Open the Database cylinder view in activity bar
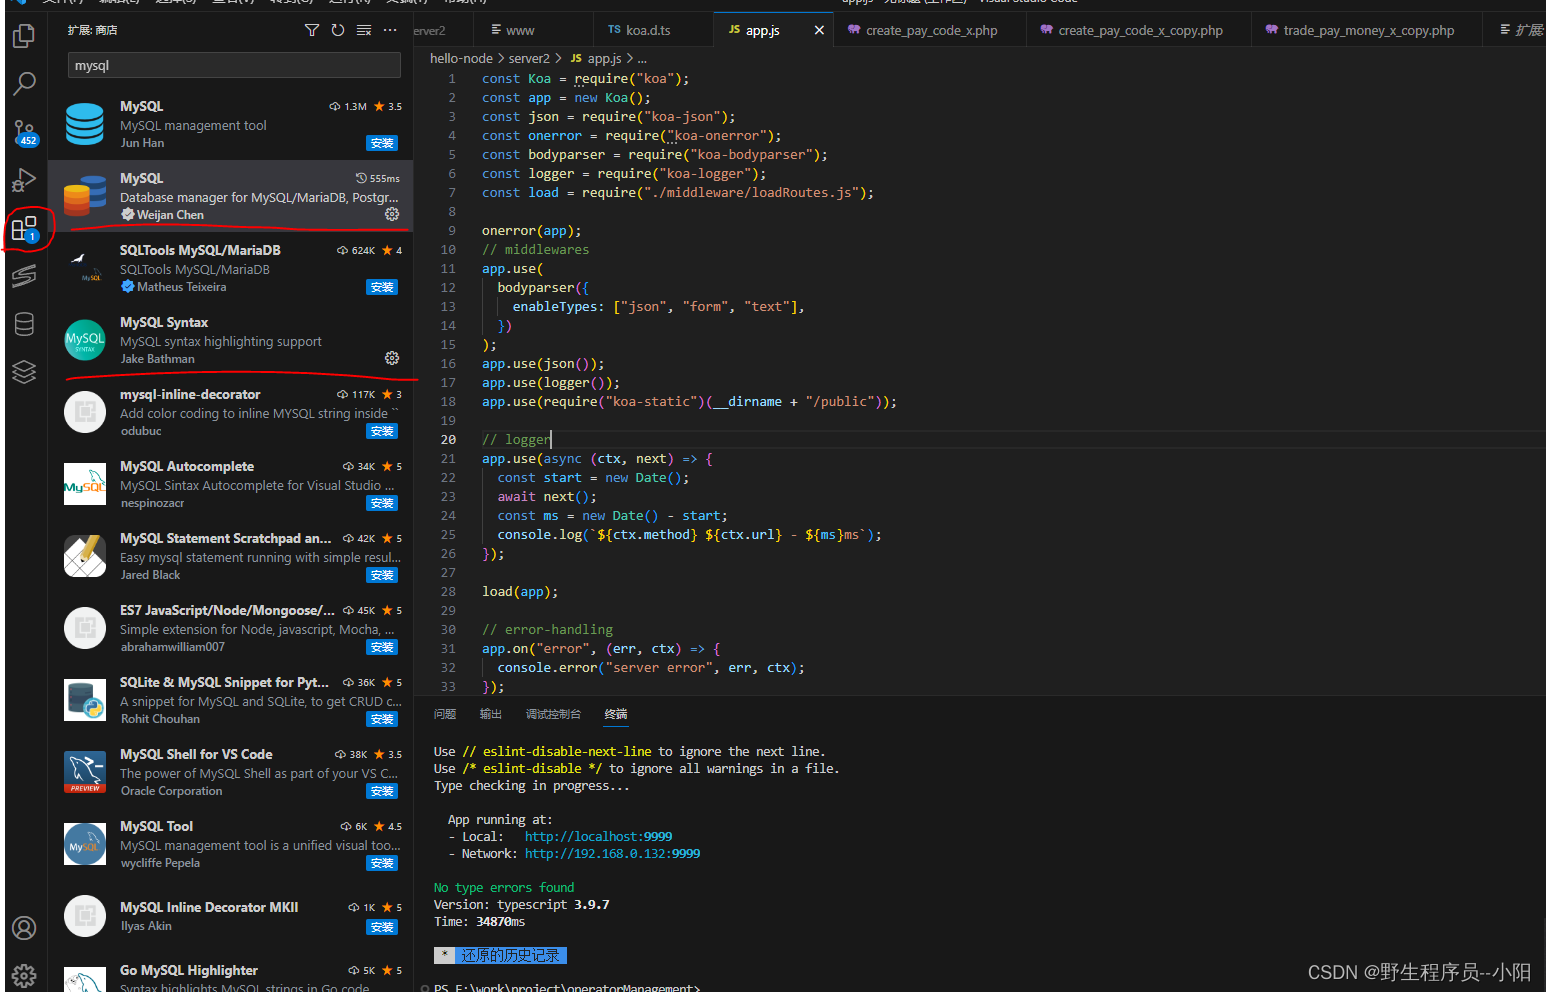Viewport: 1546px width, 992px height. [24, 324]
